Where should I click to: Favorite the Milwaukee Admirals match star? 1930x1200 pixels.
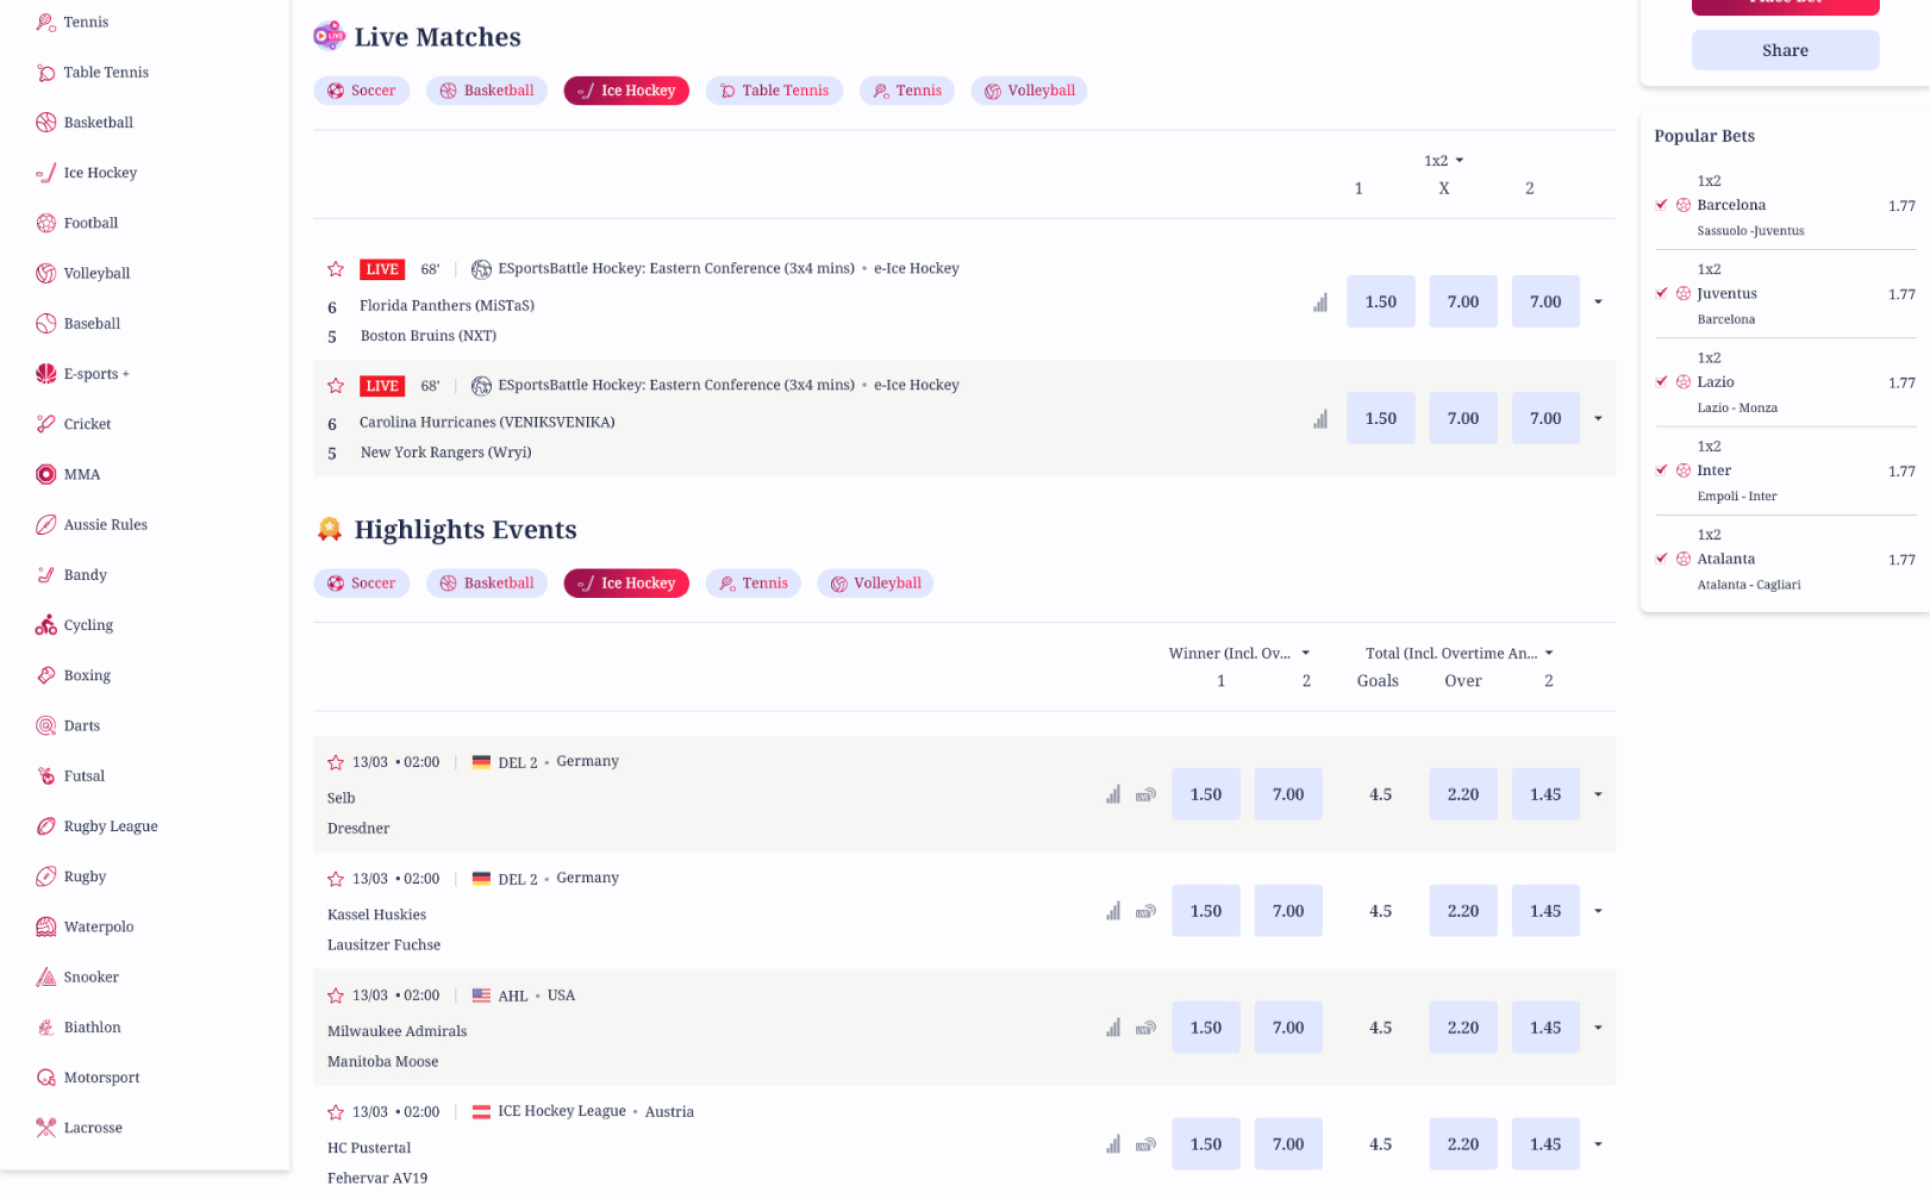336,996
